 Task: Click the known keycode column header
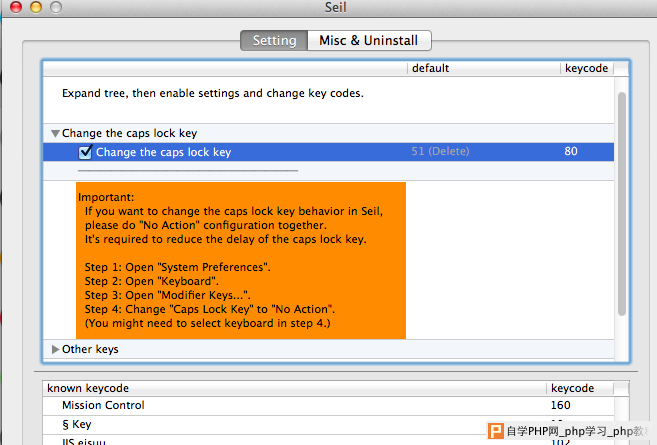tap(294, 388)
